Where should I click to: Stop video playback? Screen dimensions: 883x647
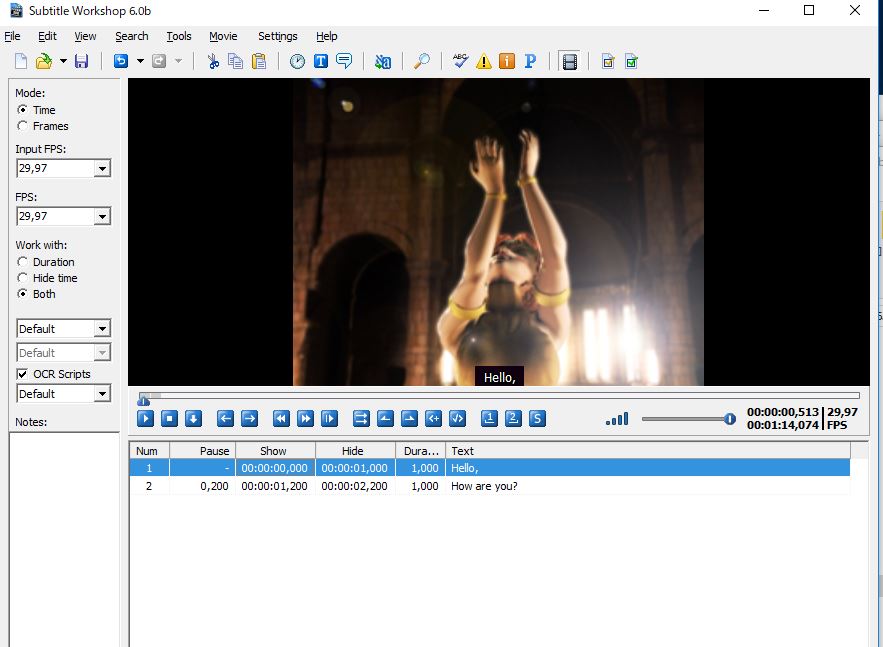coord(170,418)
